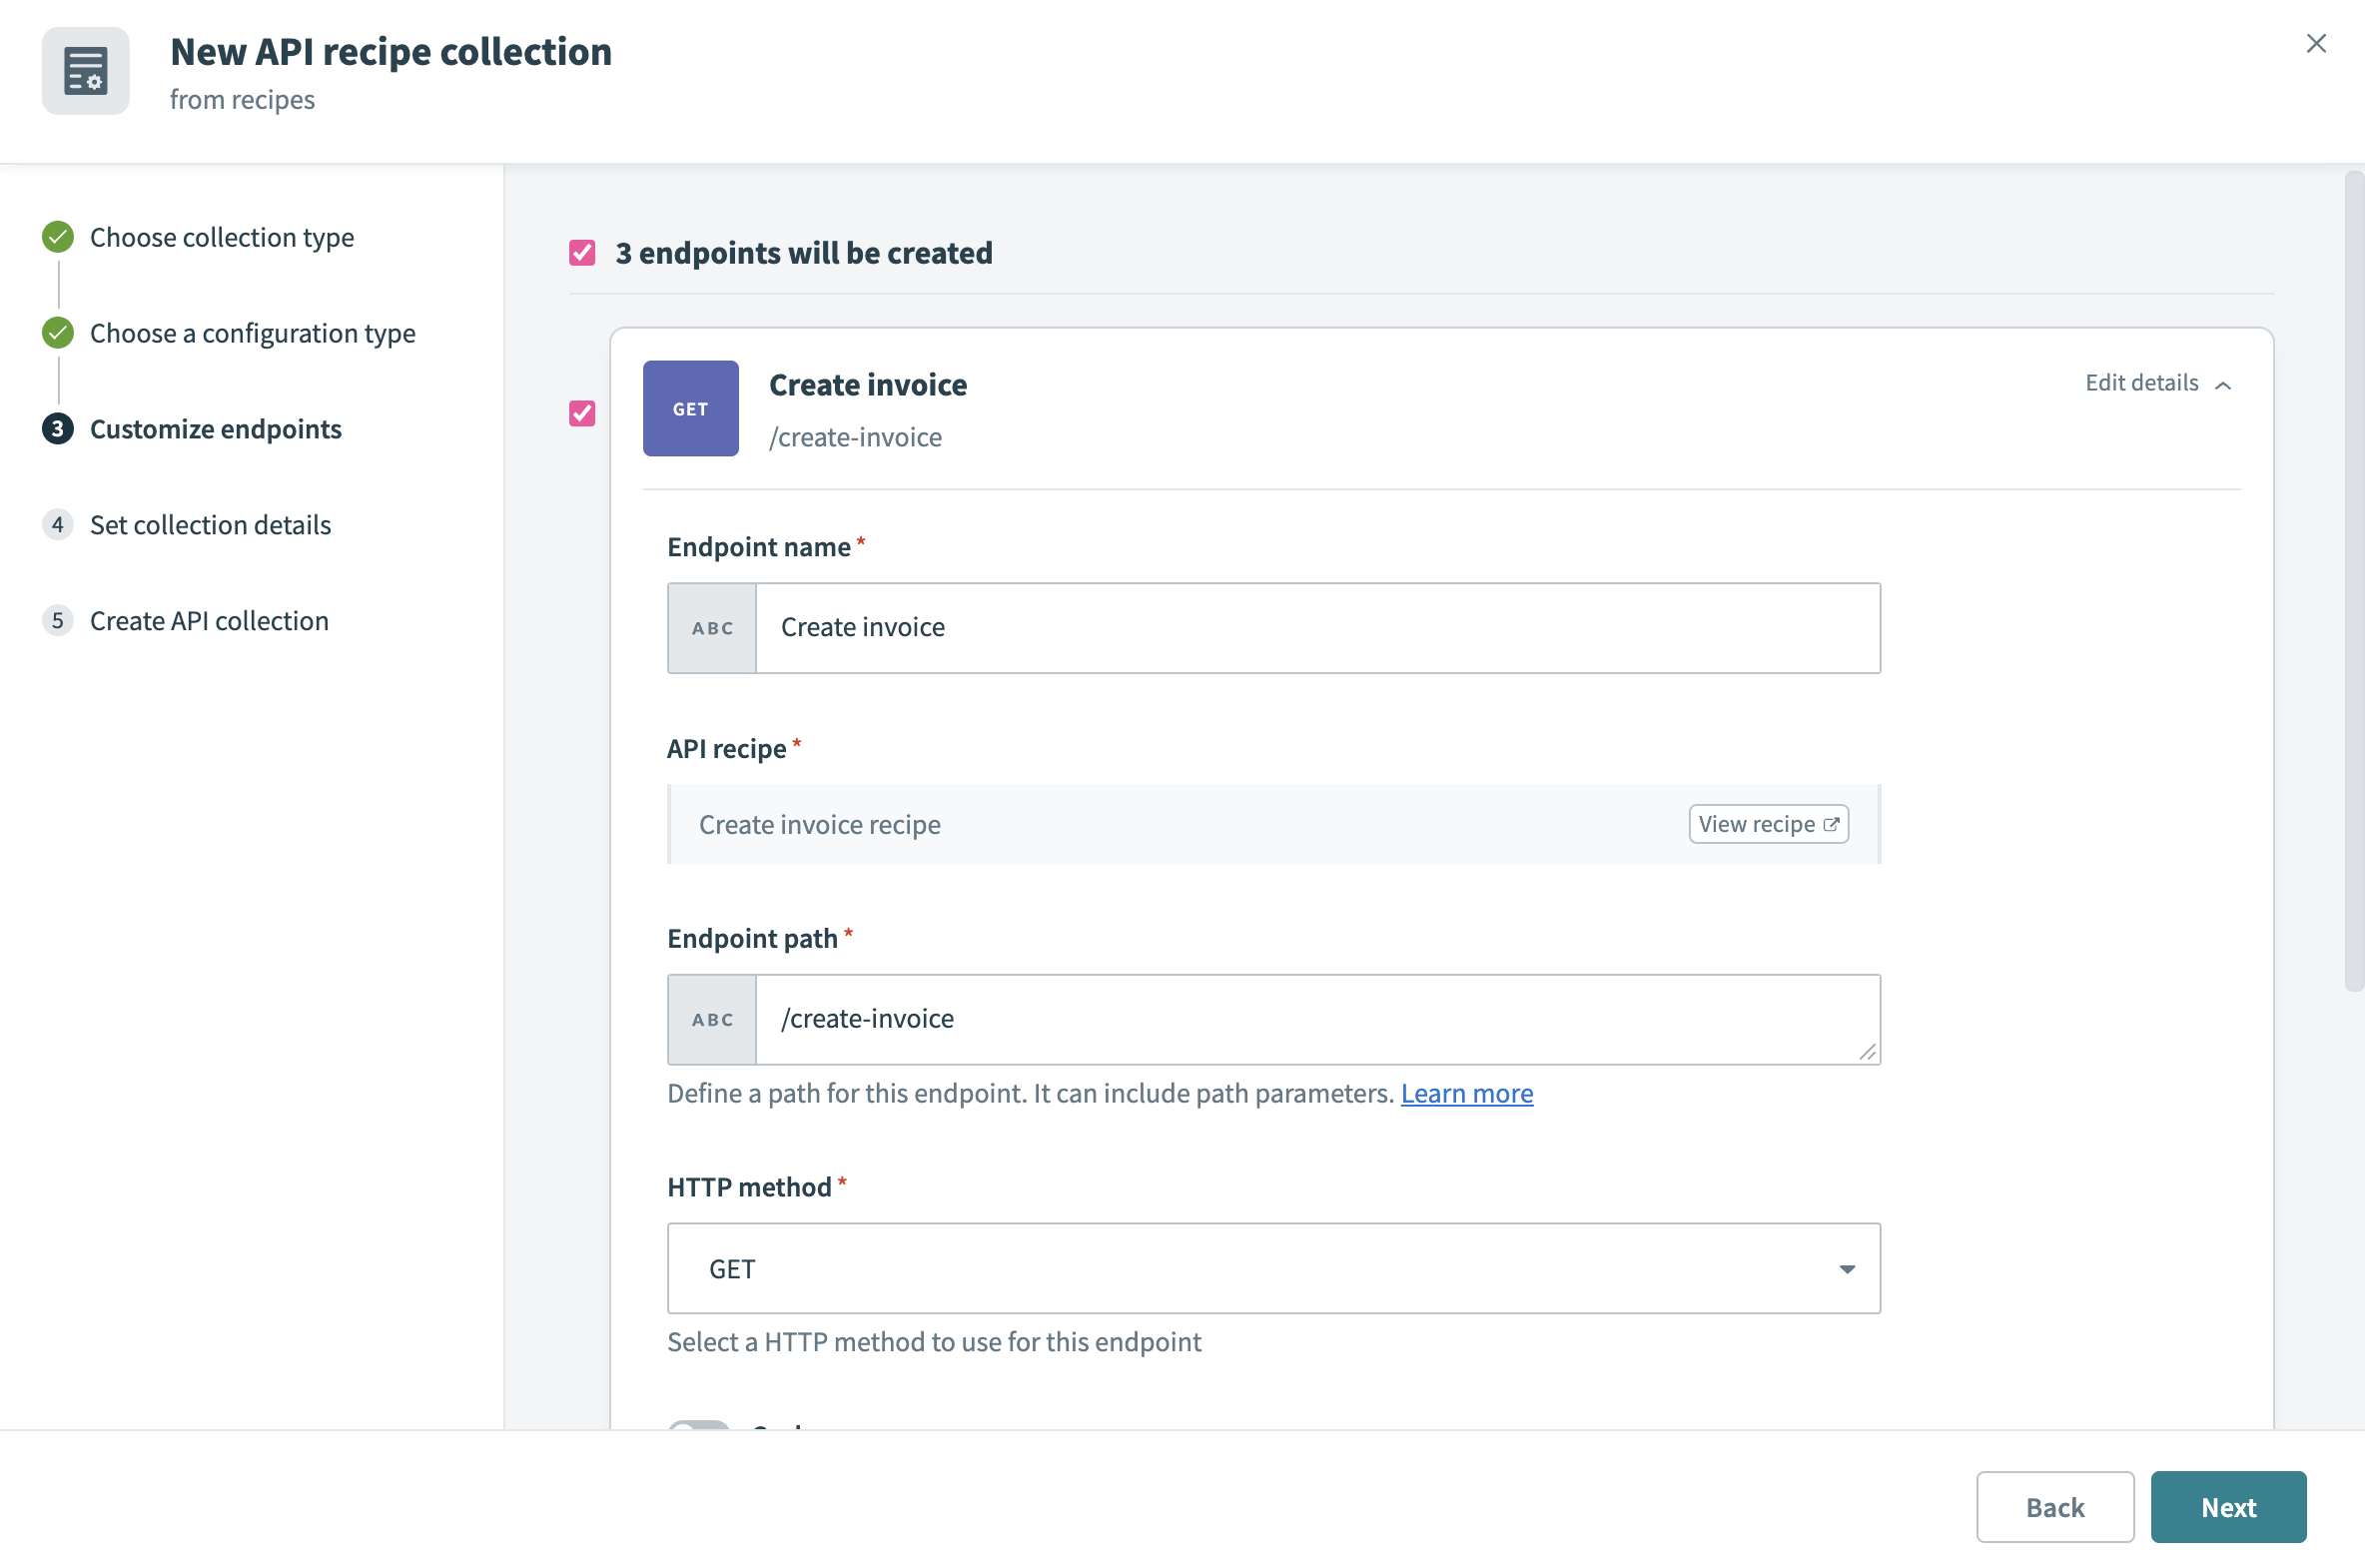Click the ABC icon beside the endpoint name field
Image resolution: width=2365 pixels, height=1568 pixels.
[711, 628]
